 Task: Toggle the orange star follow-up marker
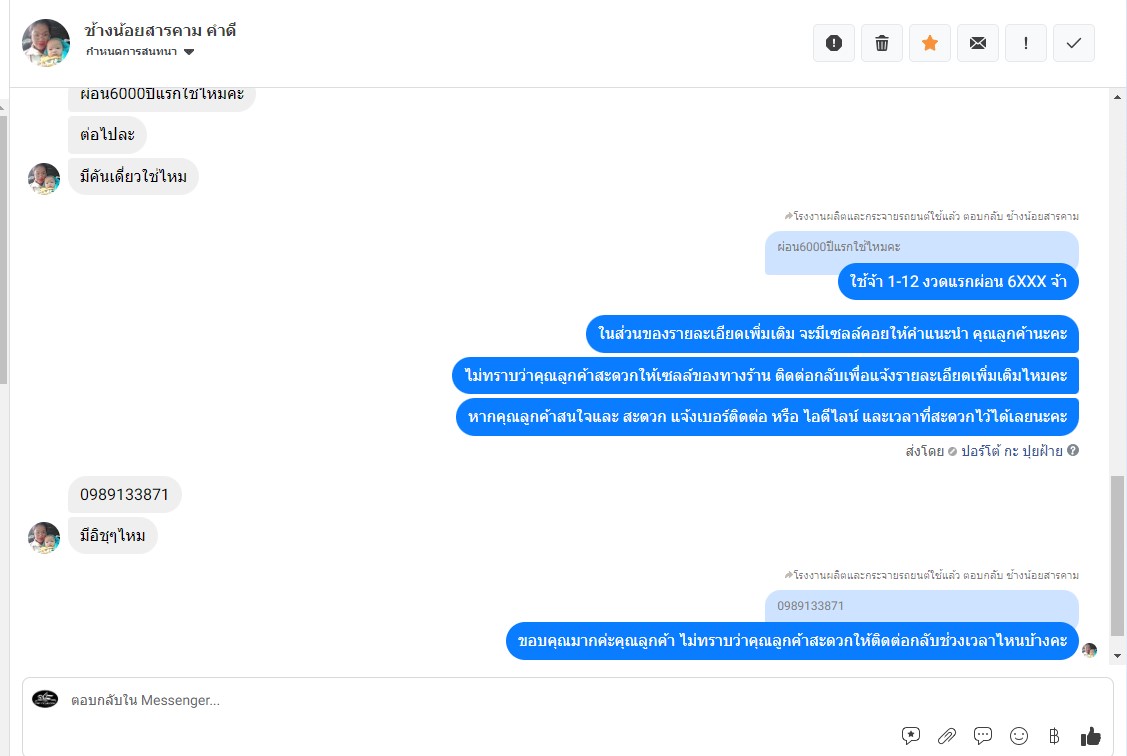pos(930,43)
